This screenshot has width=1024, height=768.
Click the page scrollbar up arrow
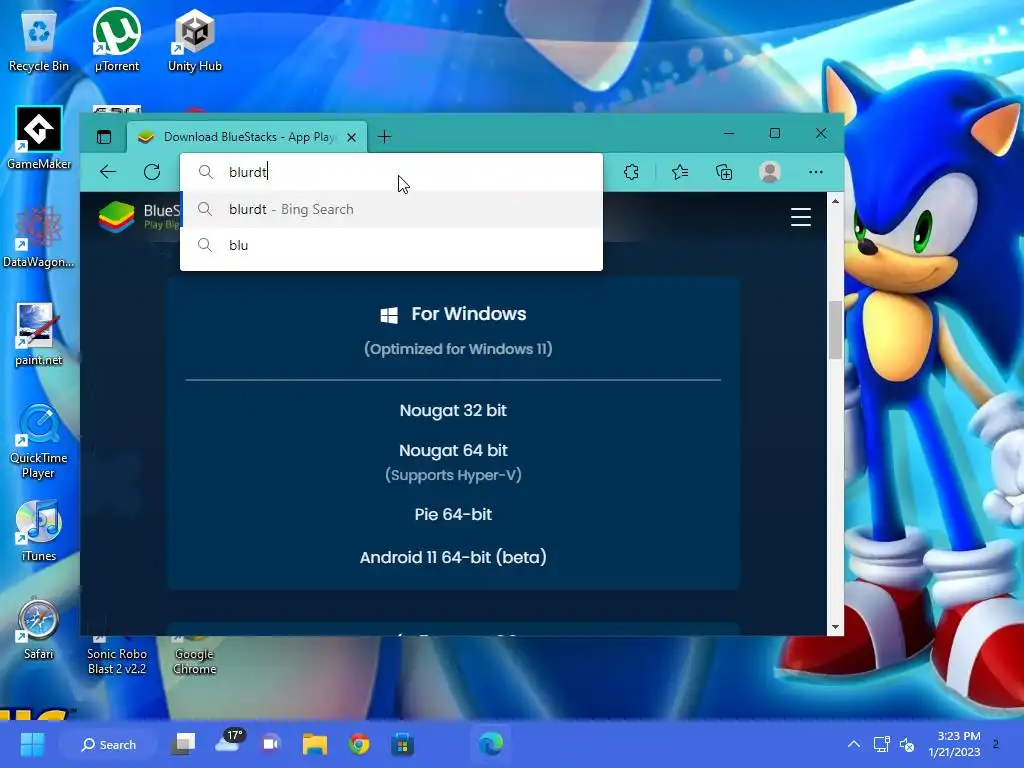point(835,201)
